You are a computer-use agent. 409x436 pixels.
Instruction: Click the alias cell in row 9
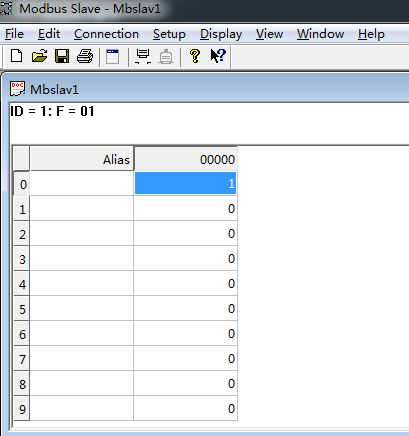[82, 408]
